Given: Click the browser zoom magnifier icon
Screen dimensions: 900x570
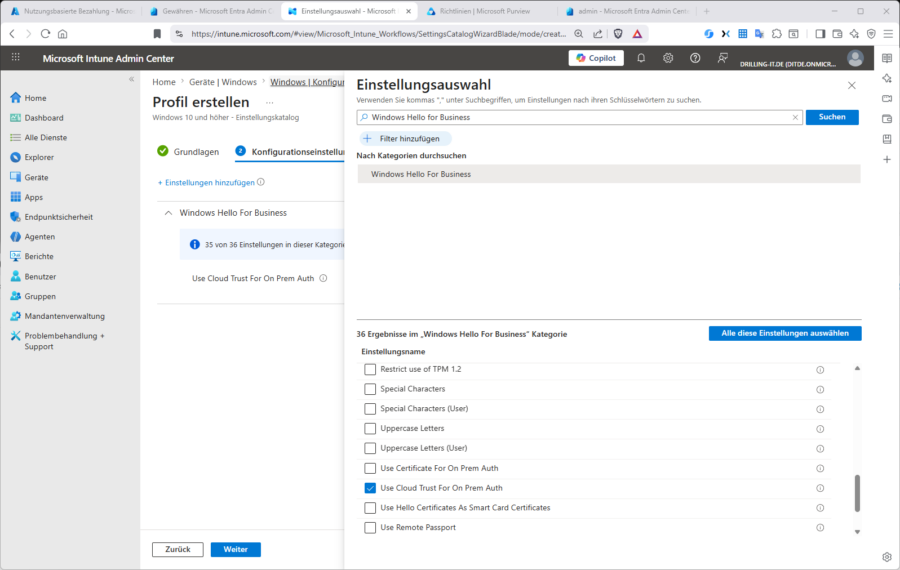Looking at the screenshot, I should tap(579, 34).
